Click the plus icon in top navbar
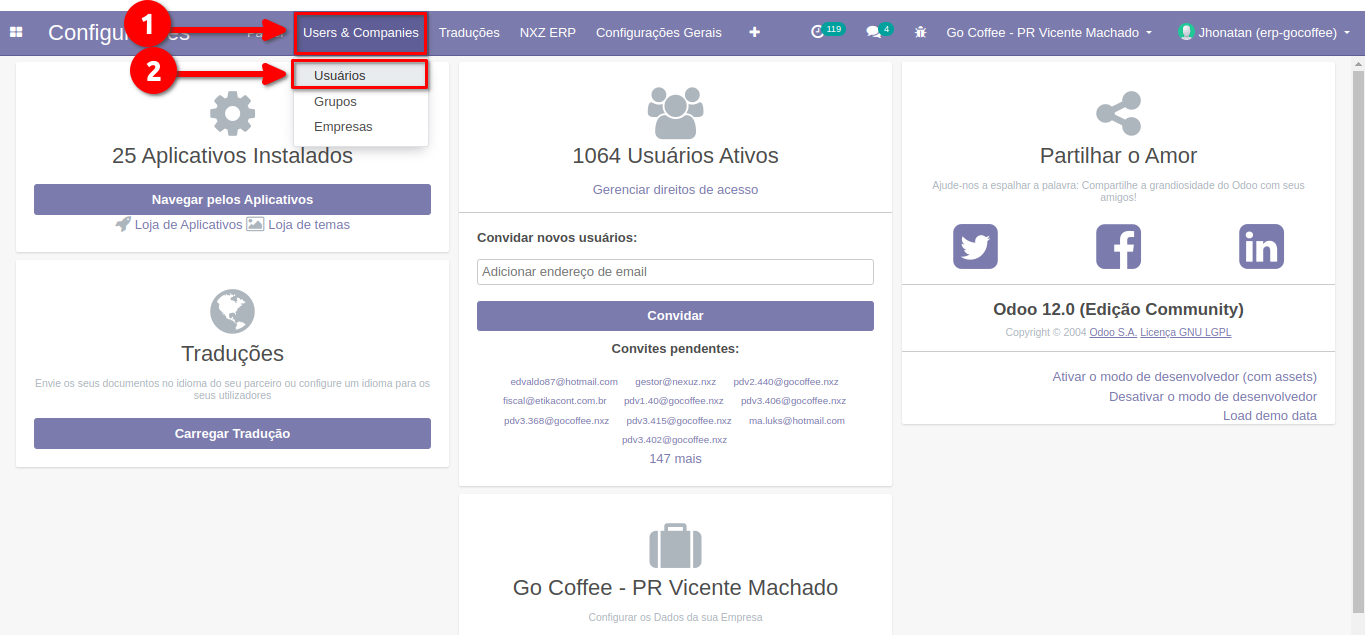Viewport: 1365px width, 635px height. (x=754, y=33)
